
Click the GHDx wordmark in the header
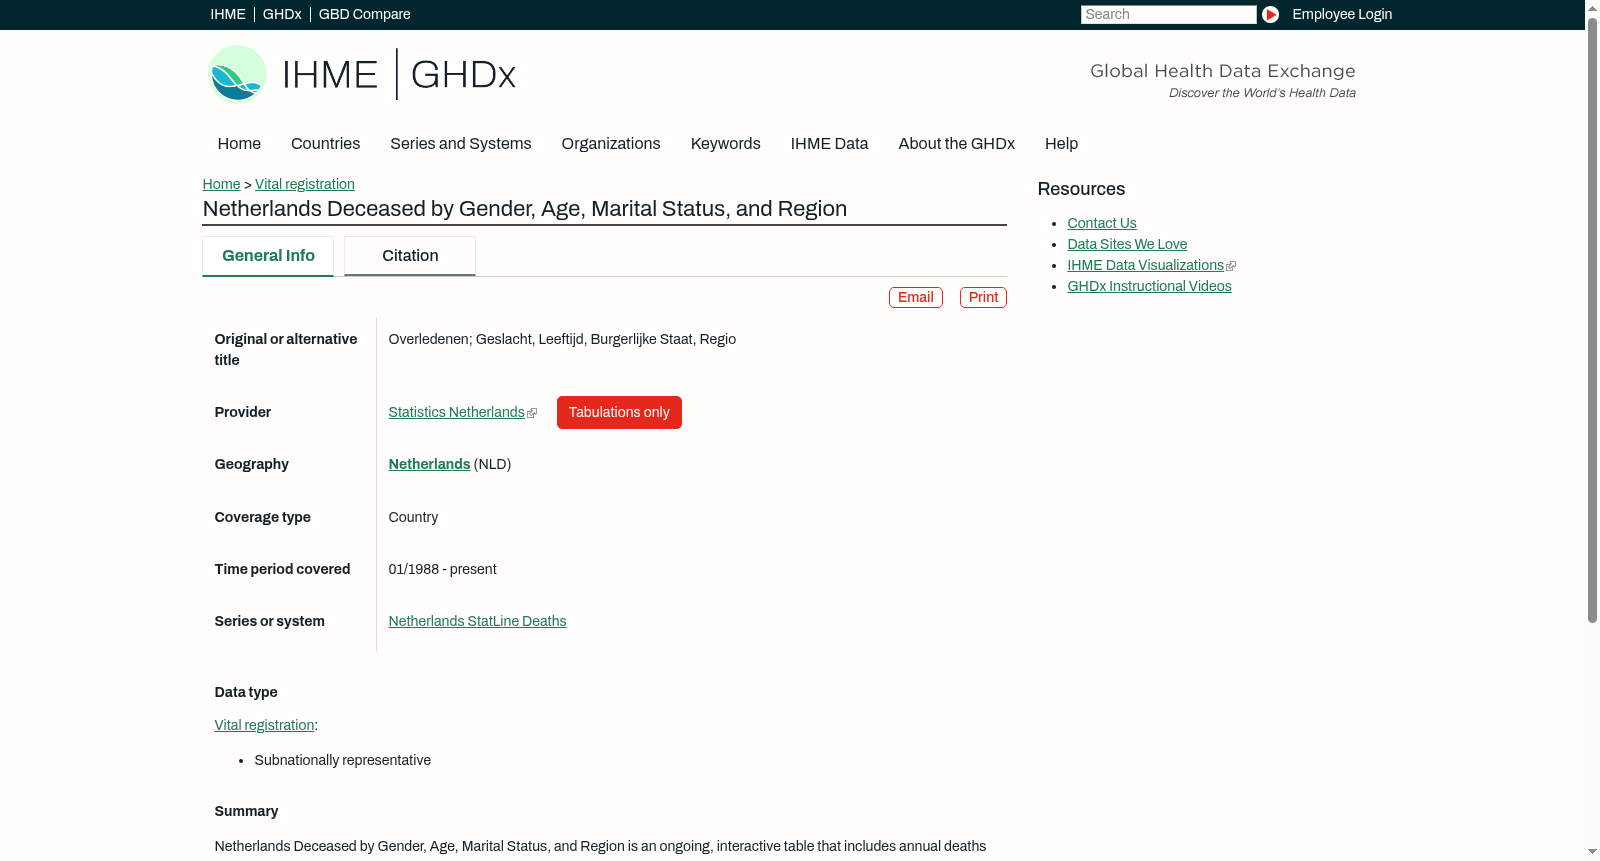pyautogui.click(x=463, y=75)
